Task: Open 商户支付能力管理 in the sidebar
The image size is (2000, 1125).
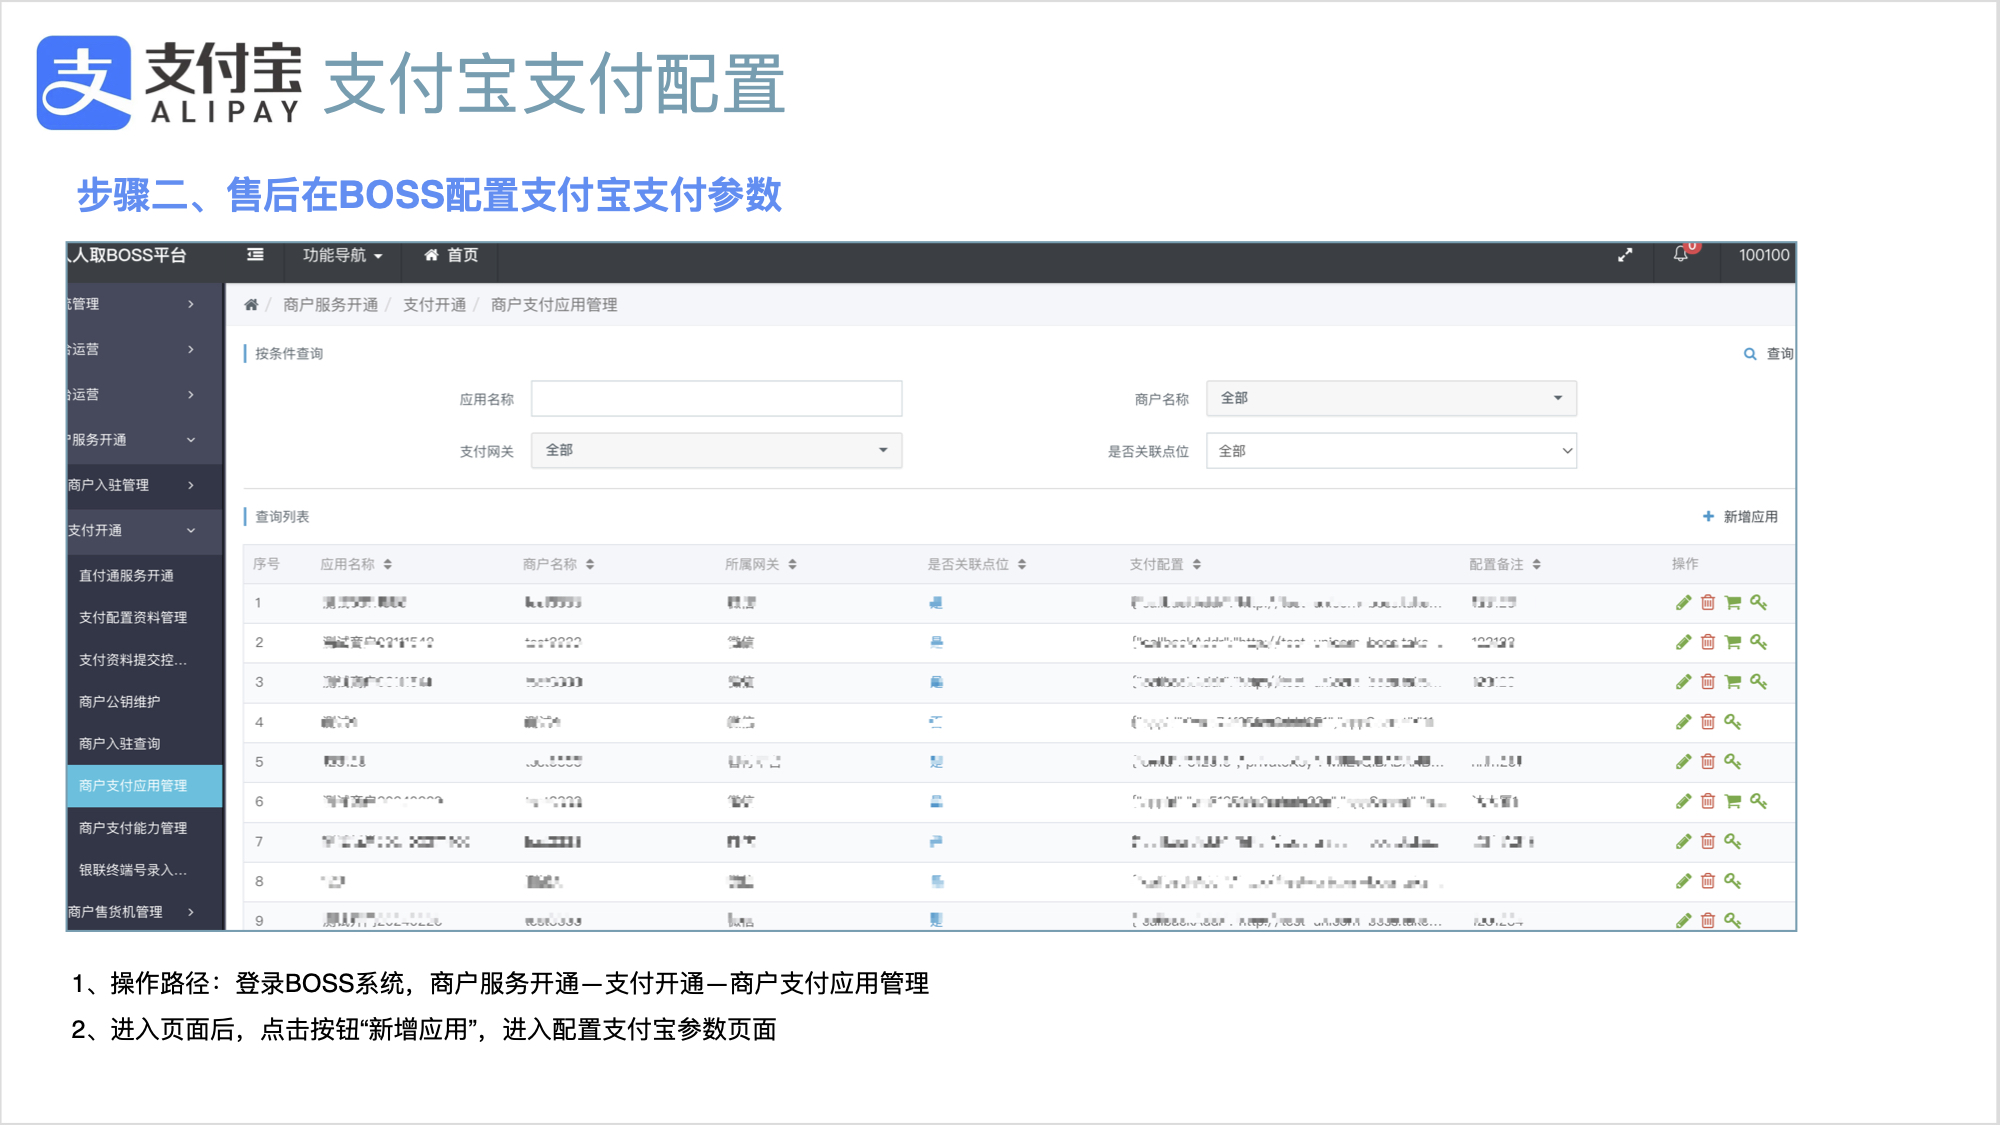Action: (x=133, y=828)
